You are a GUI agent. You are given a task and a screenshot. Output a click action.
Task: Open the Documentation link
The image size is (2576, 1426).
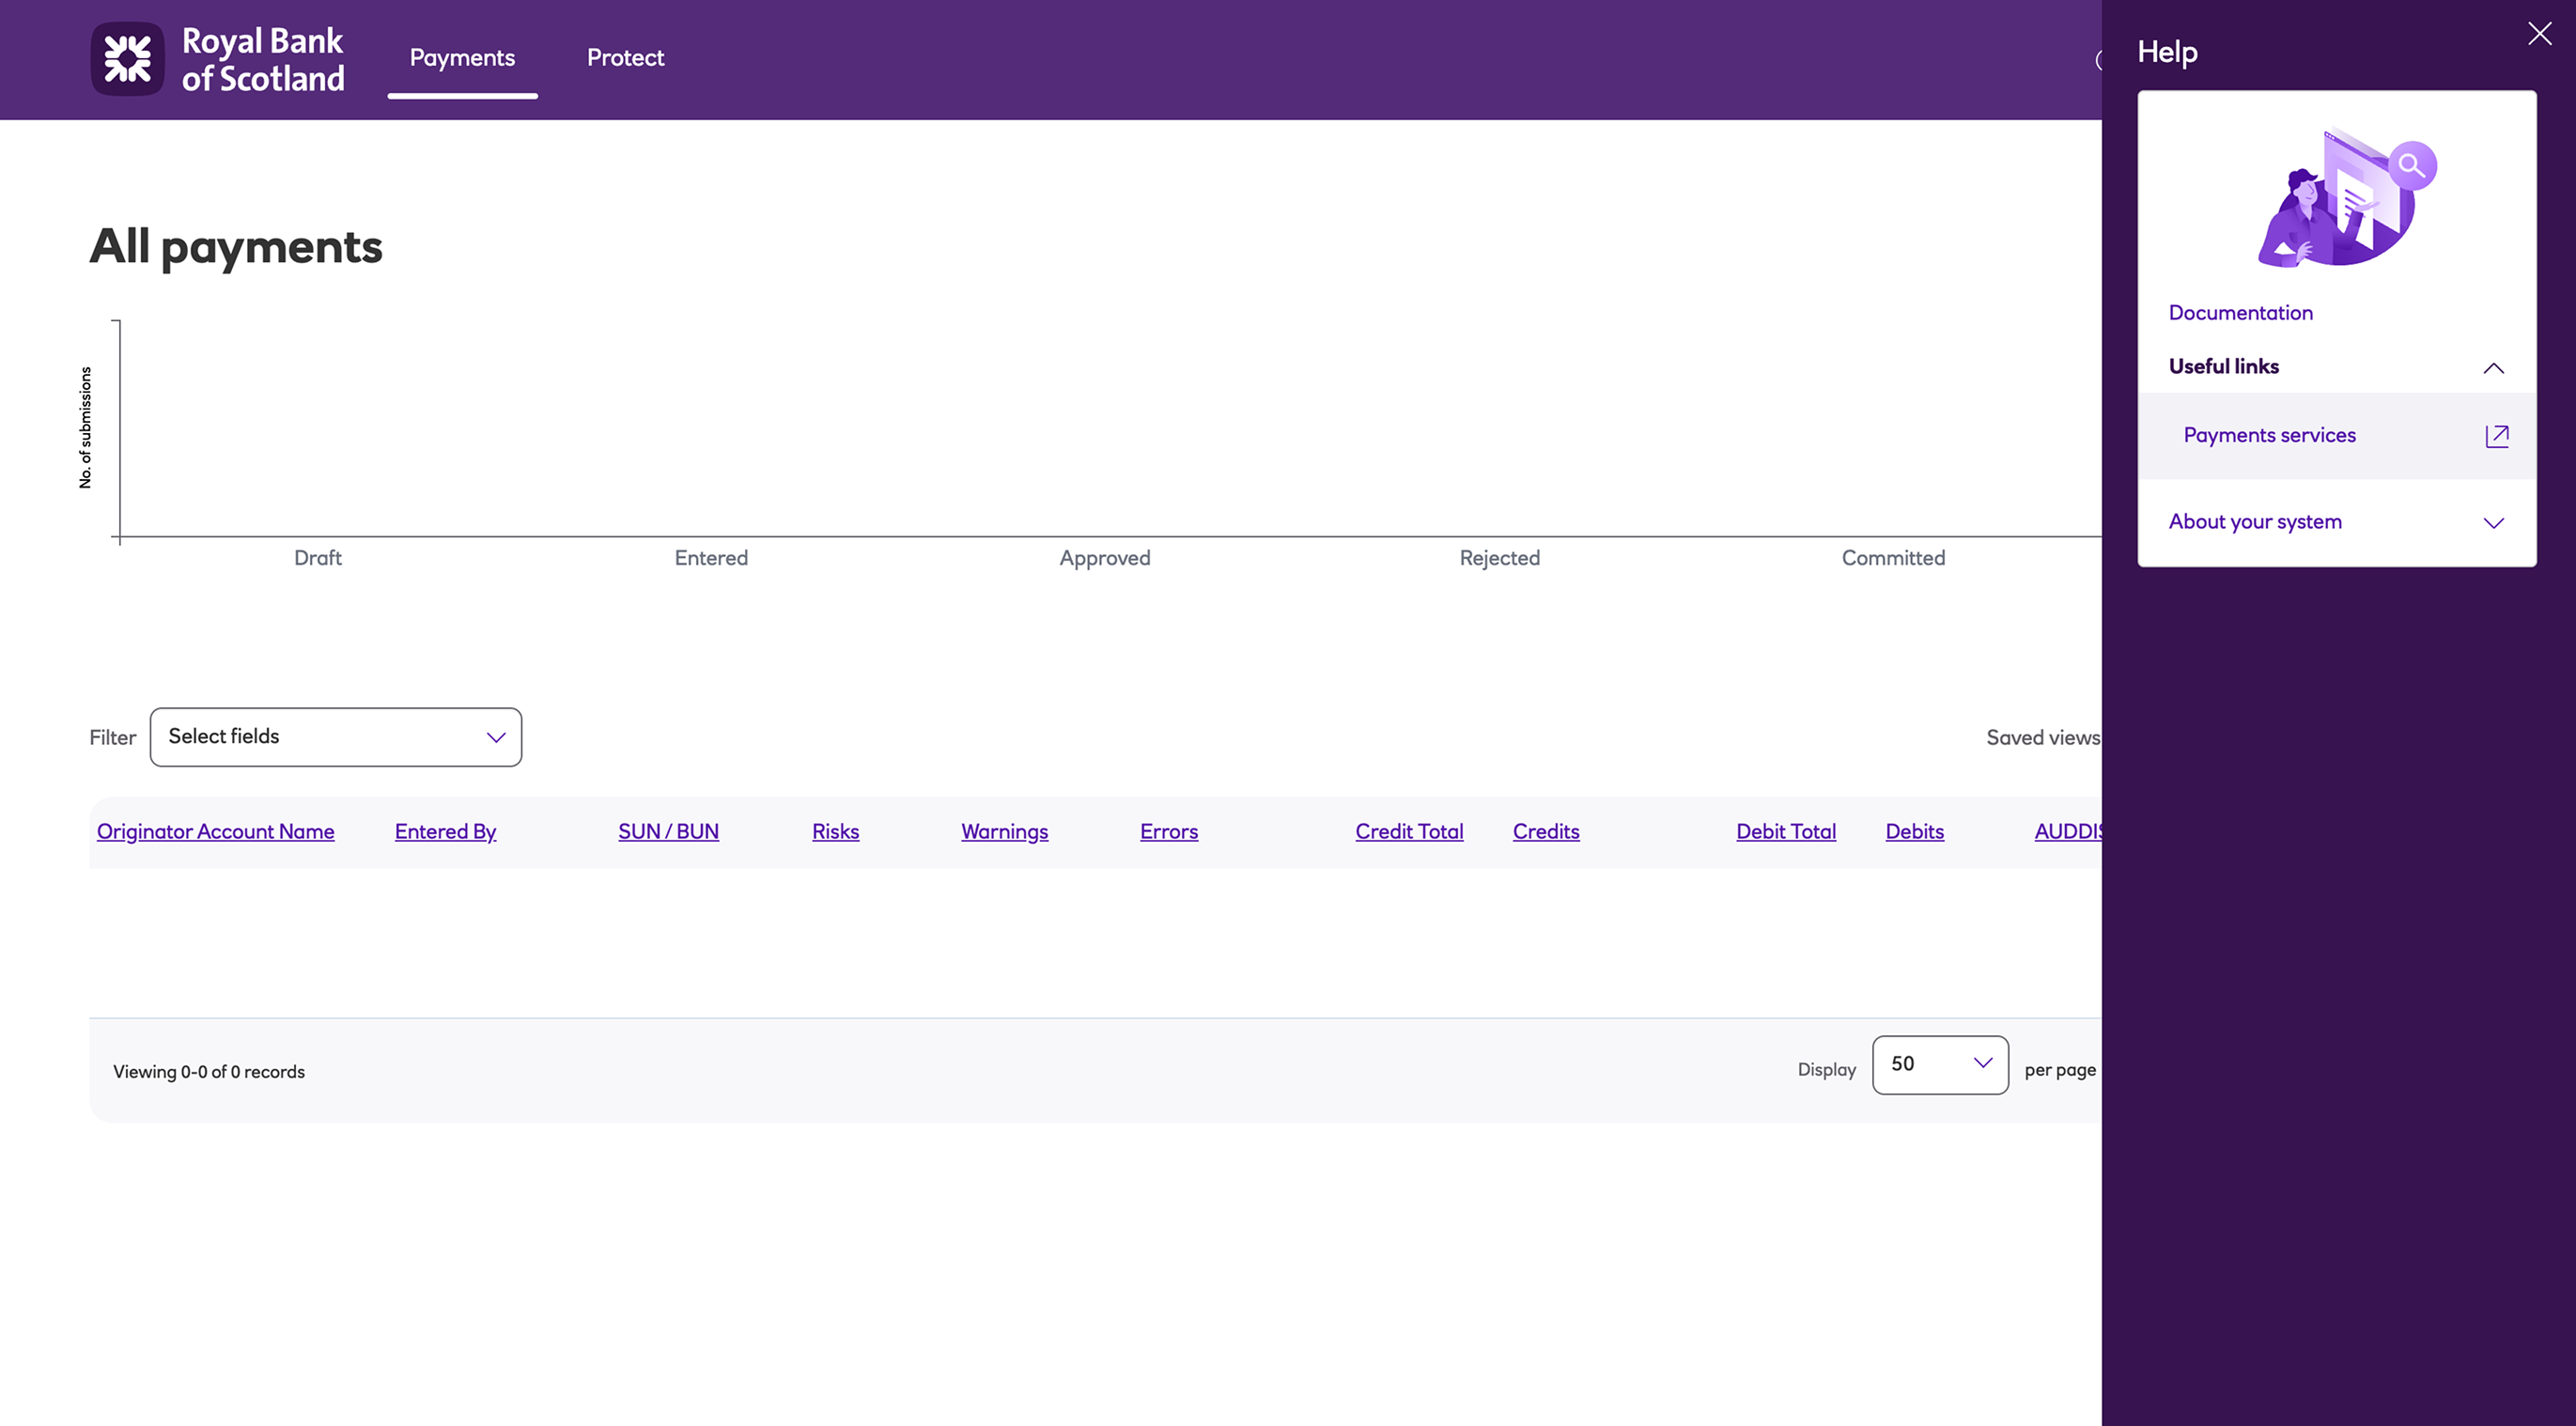(x=2240, y=313)
